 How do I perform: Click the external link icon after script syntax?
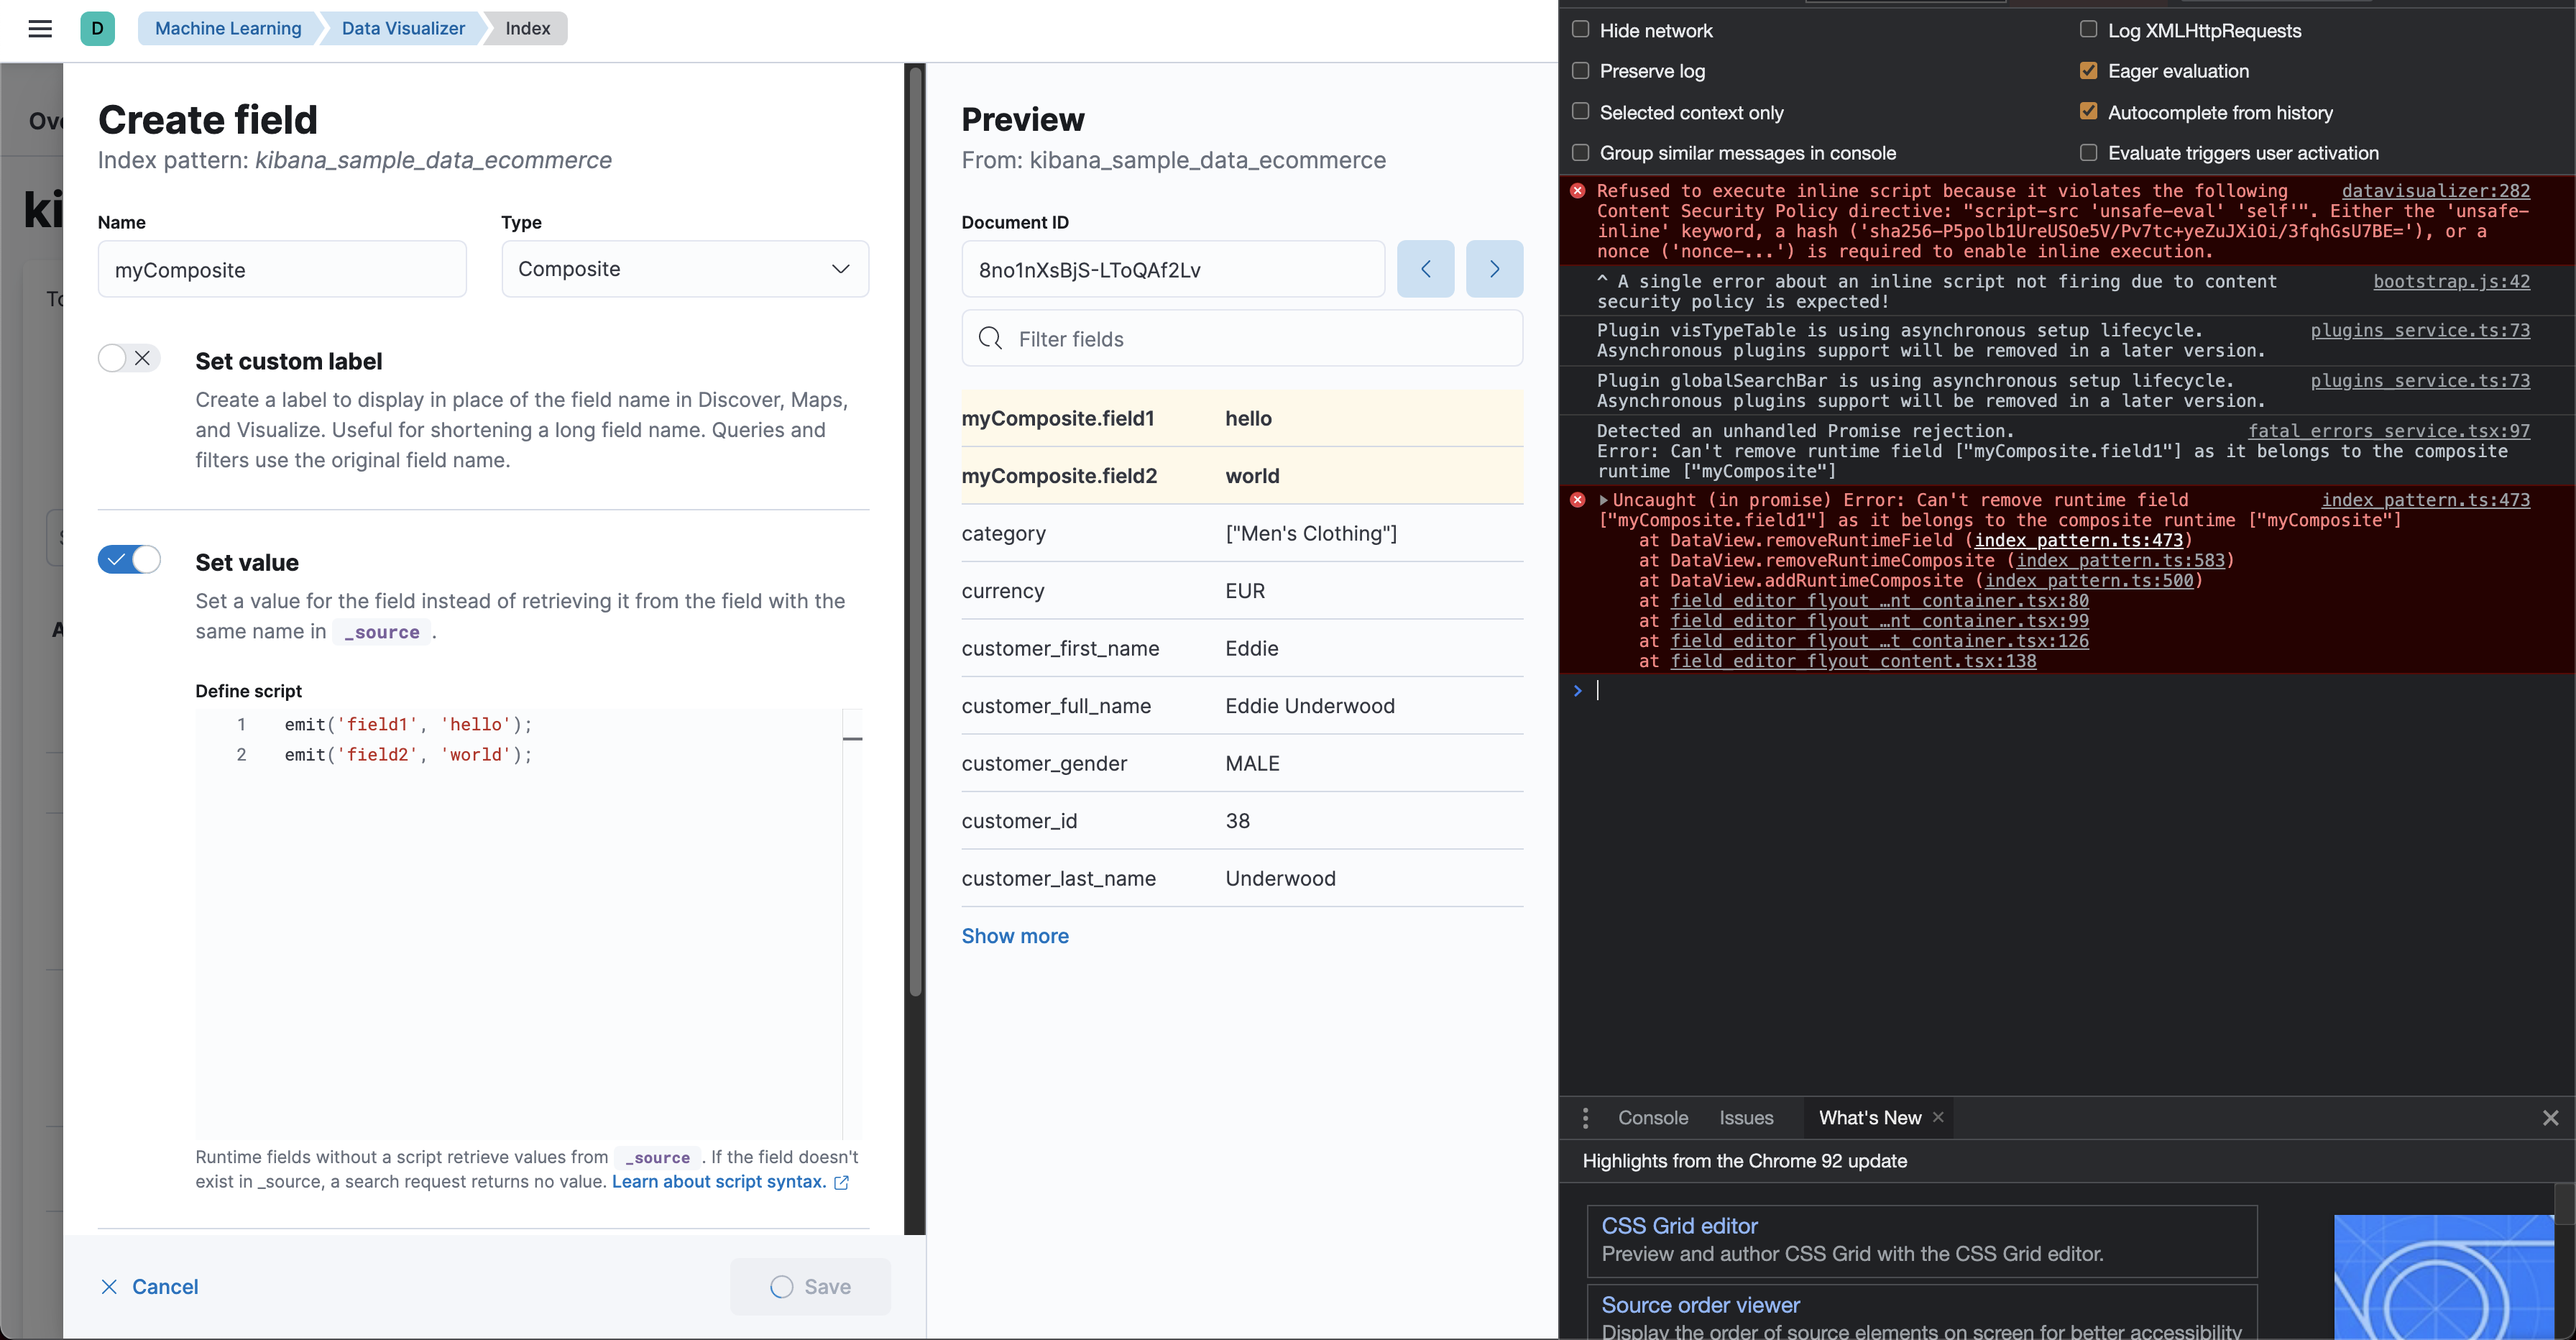(841, 1182)
